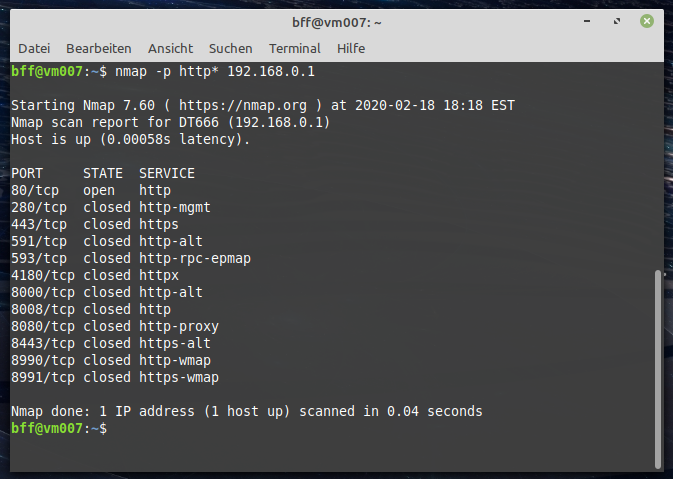Open the Ansicht menu
This screenshot has height=479, width=673.
point(170,49)
